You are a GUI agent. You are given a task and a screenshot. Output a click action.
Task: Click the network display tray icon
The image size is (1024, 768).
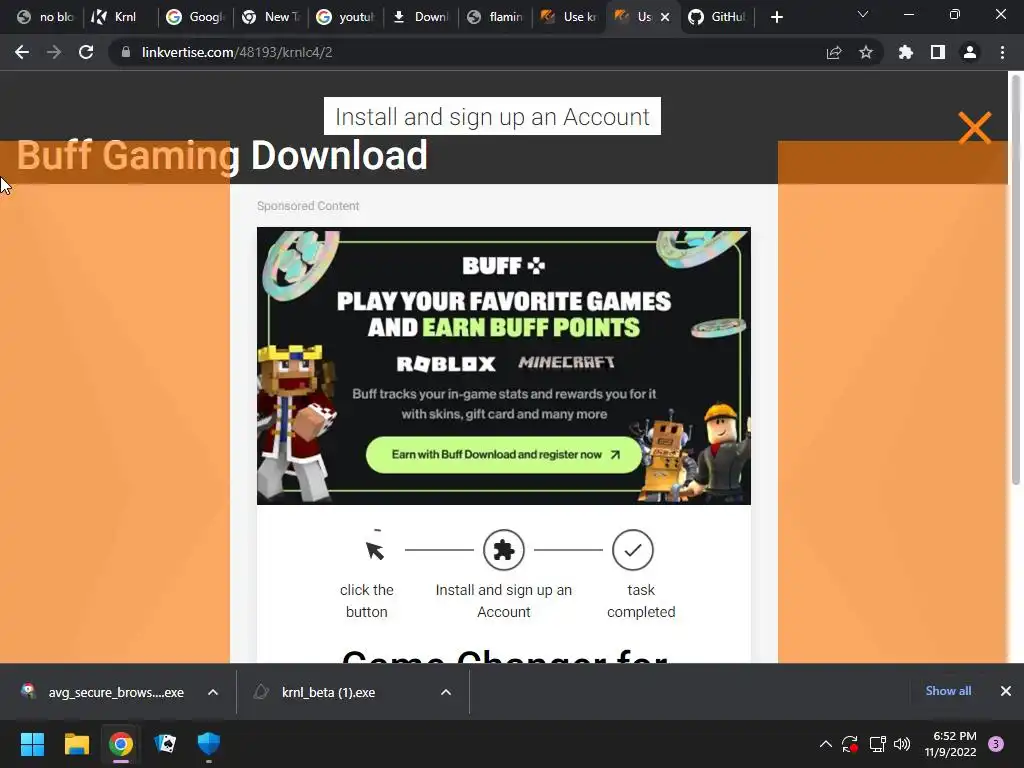[877, 744]
